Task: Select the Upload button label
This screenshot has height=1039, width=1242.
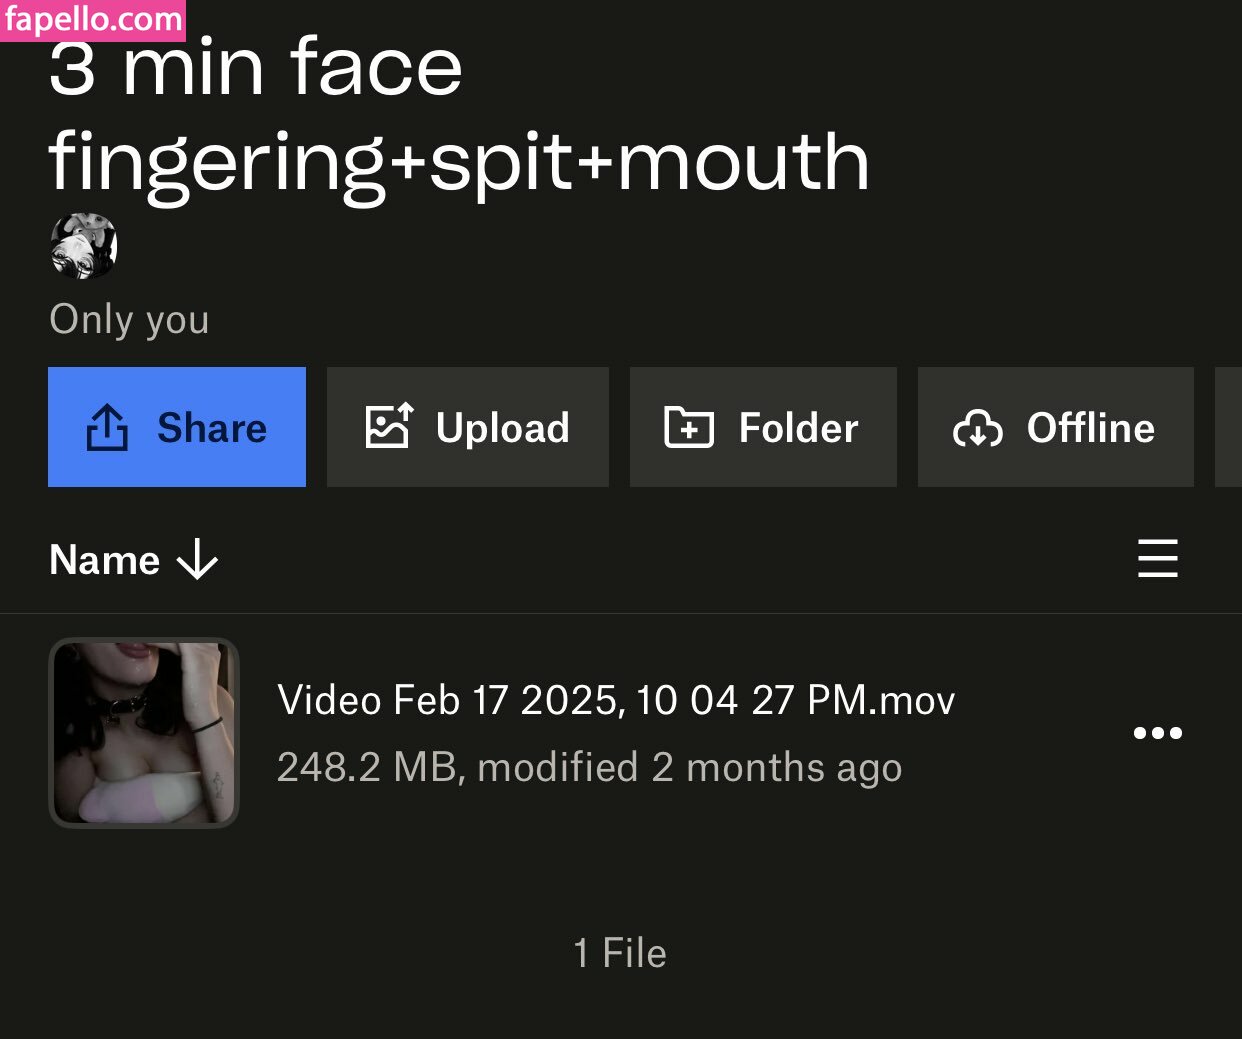Action: click(x=502, y=428)
